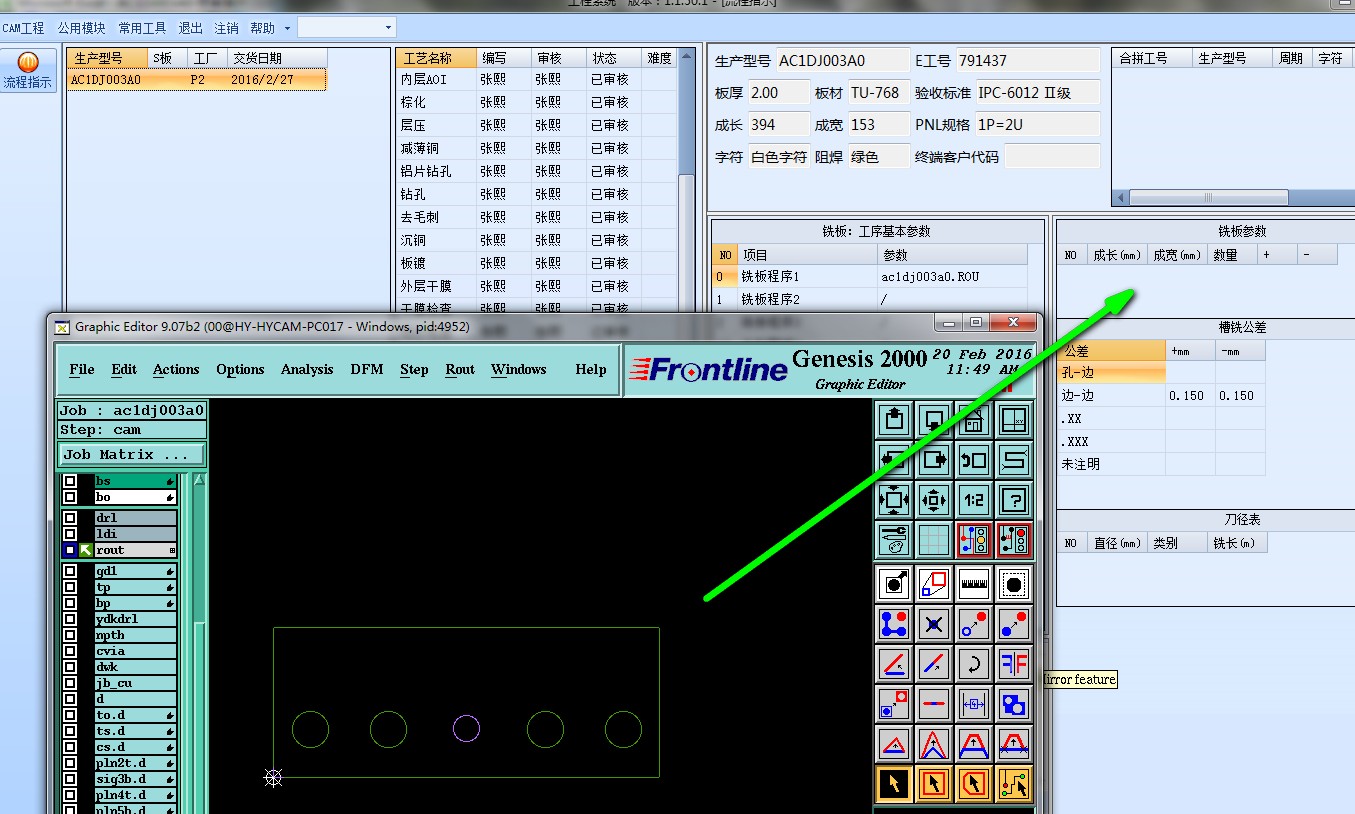Open the Job Matrix button
The image size is (1355, 814).
(132, 454)
